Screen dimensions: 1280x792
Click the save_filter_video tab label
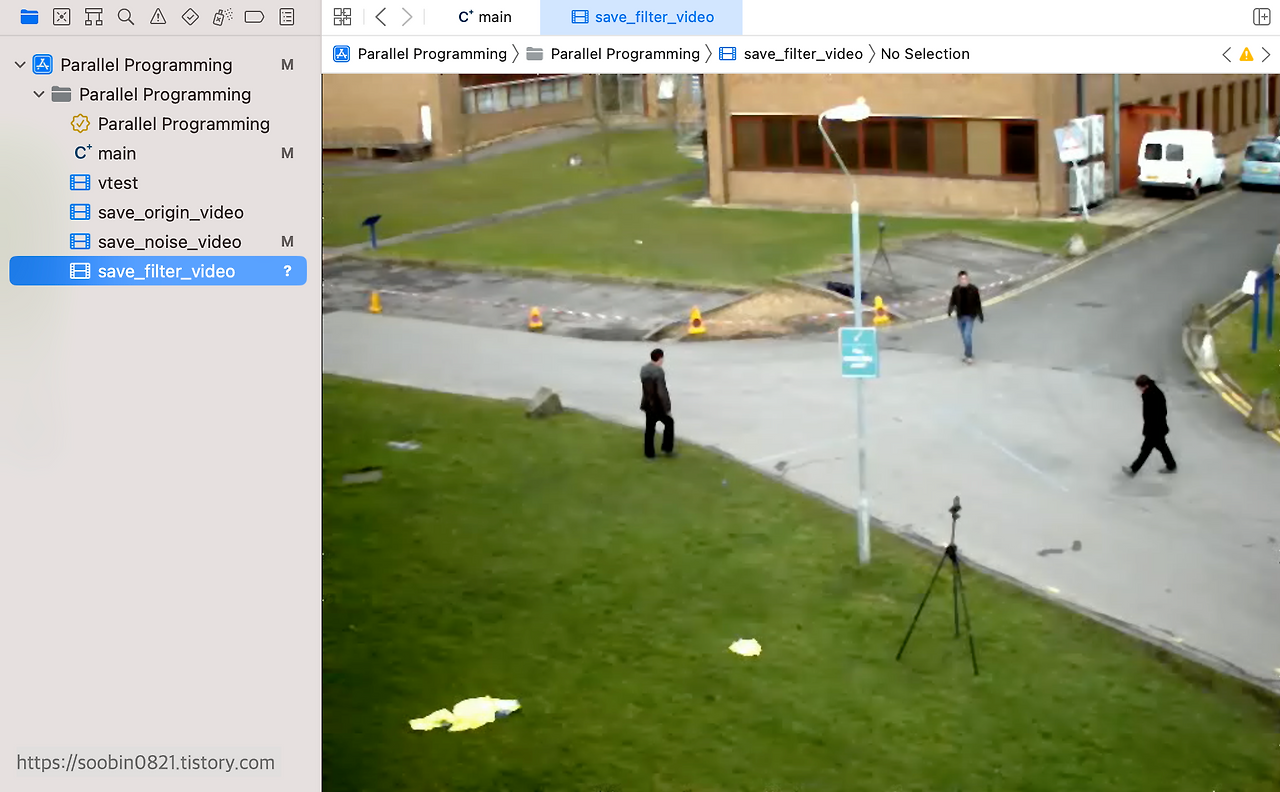click(x=654, y=17)
